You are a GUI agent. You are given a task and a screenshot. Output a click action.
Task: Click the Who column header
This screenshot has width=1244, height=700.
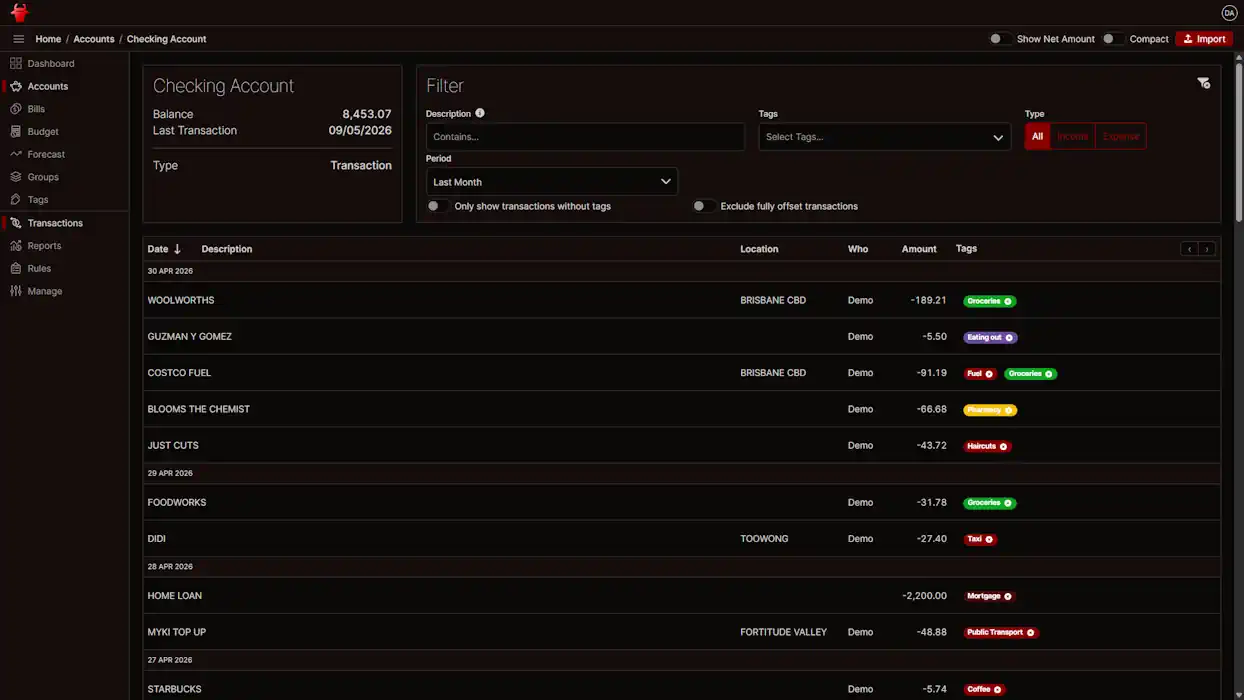point(858,249)
